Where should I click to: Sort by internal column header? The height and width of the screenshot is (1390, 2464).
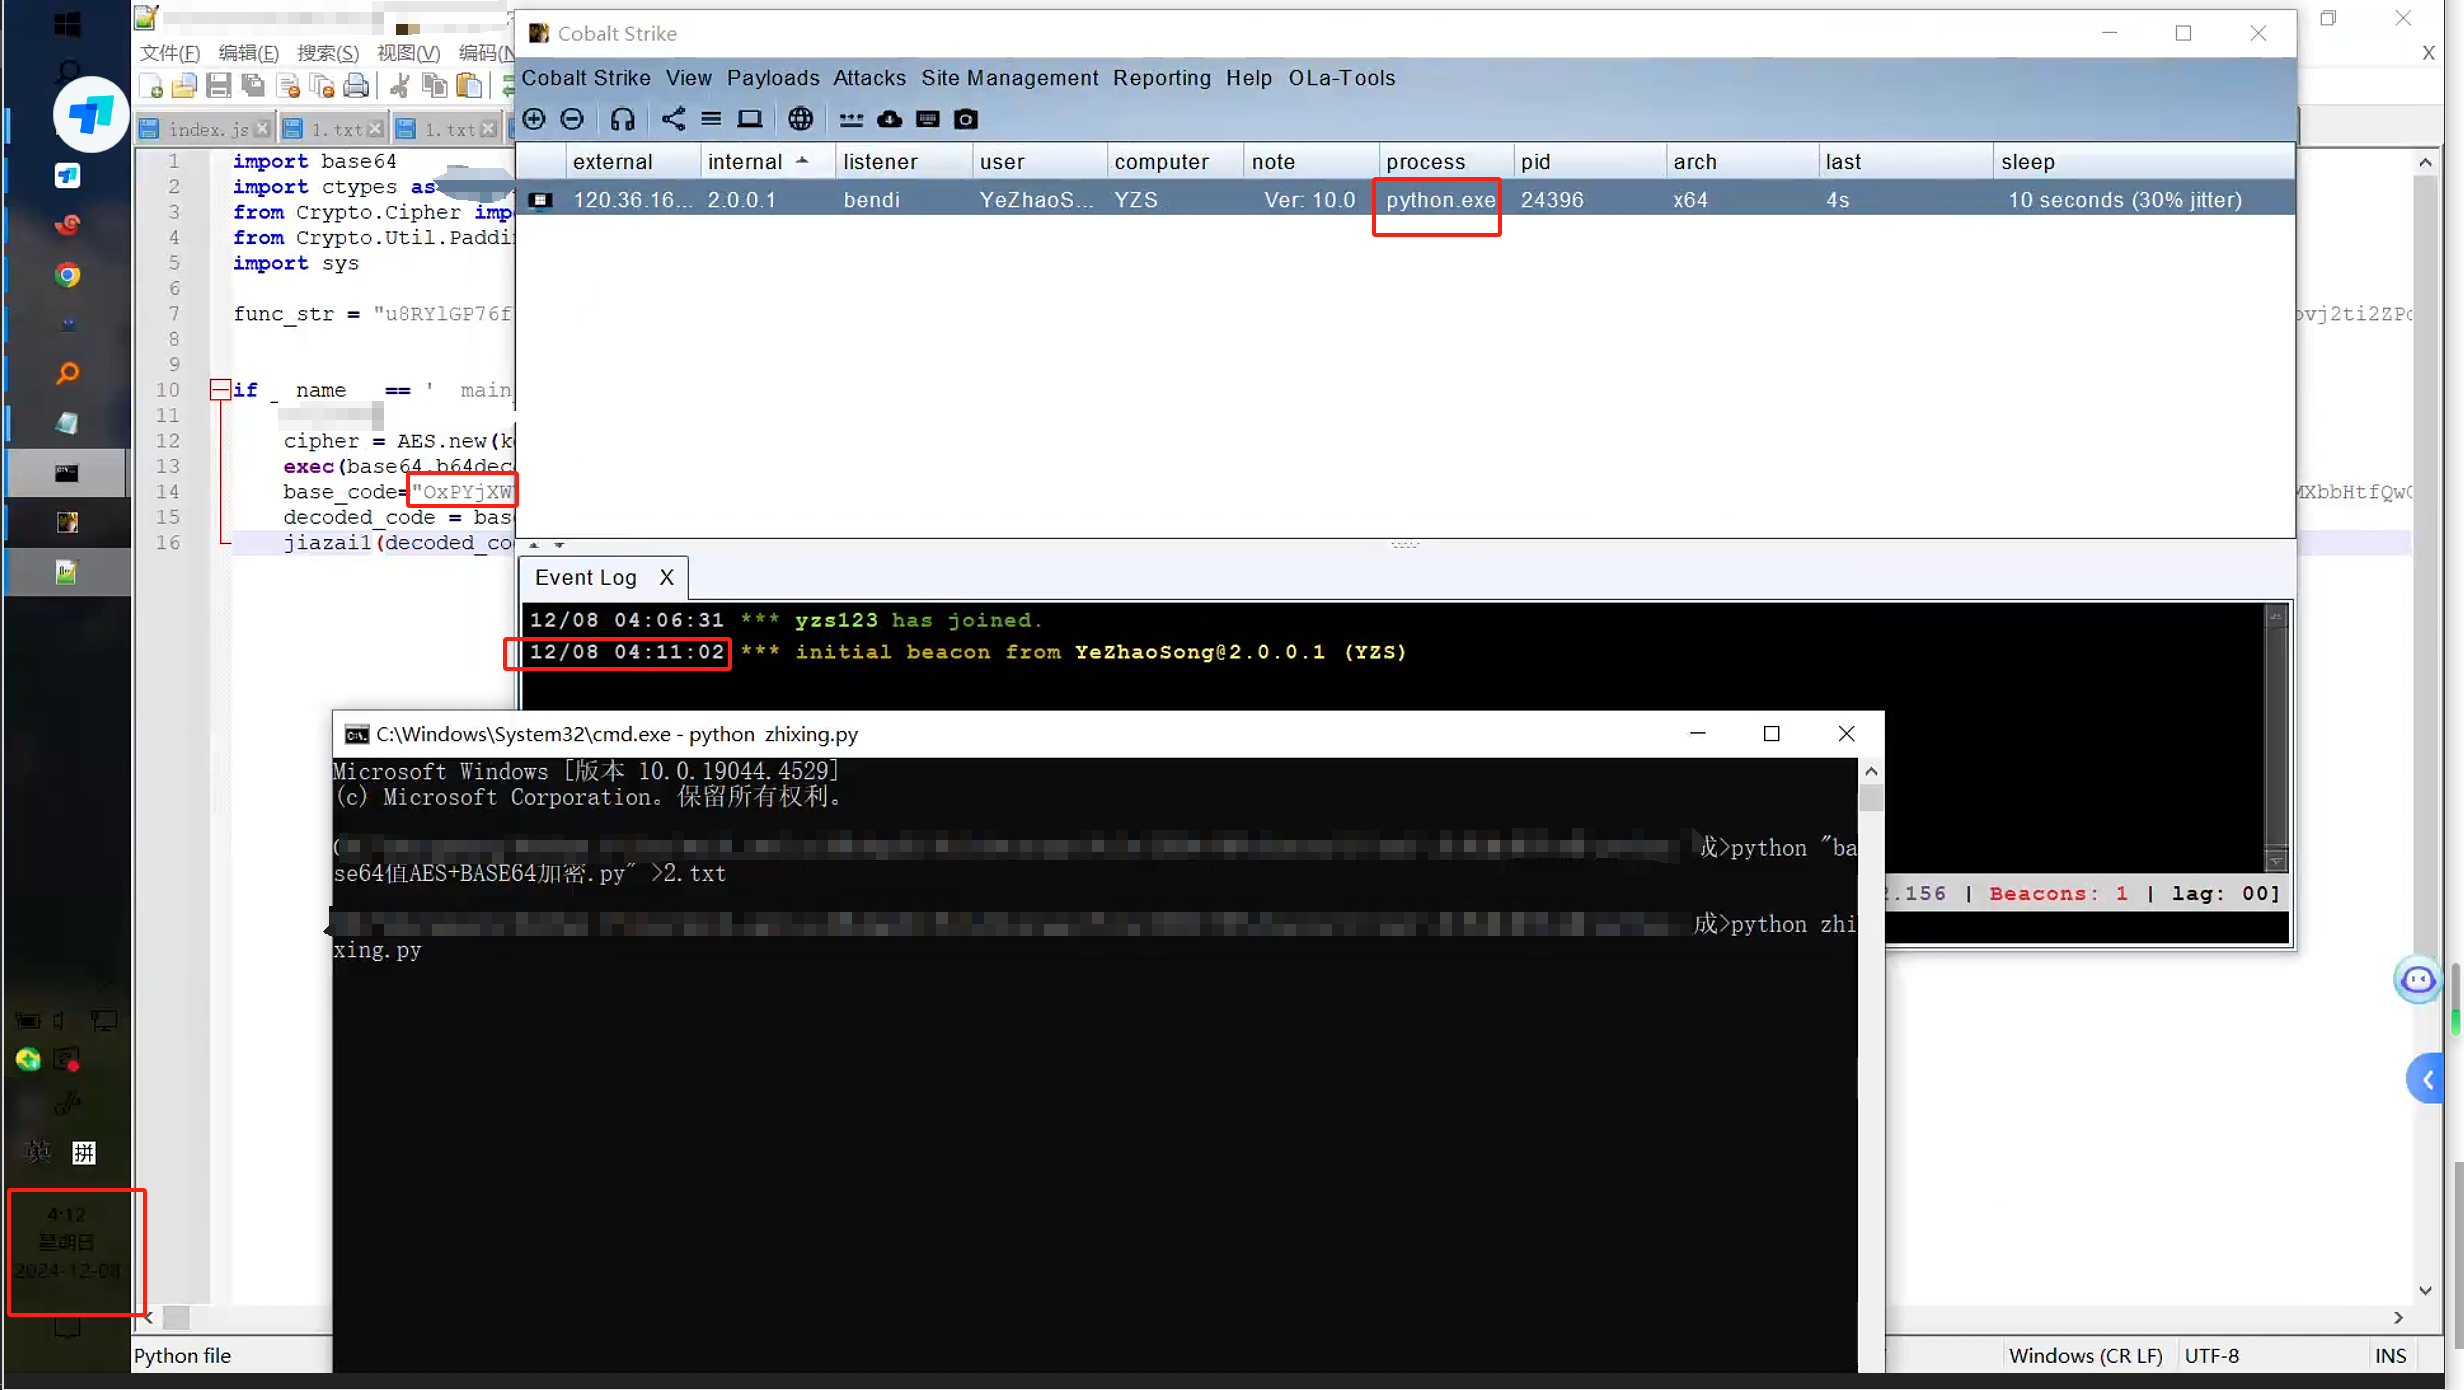click(767, 162)
